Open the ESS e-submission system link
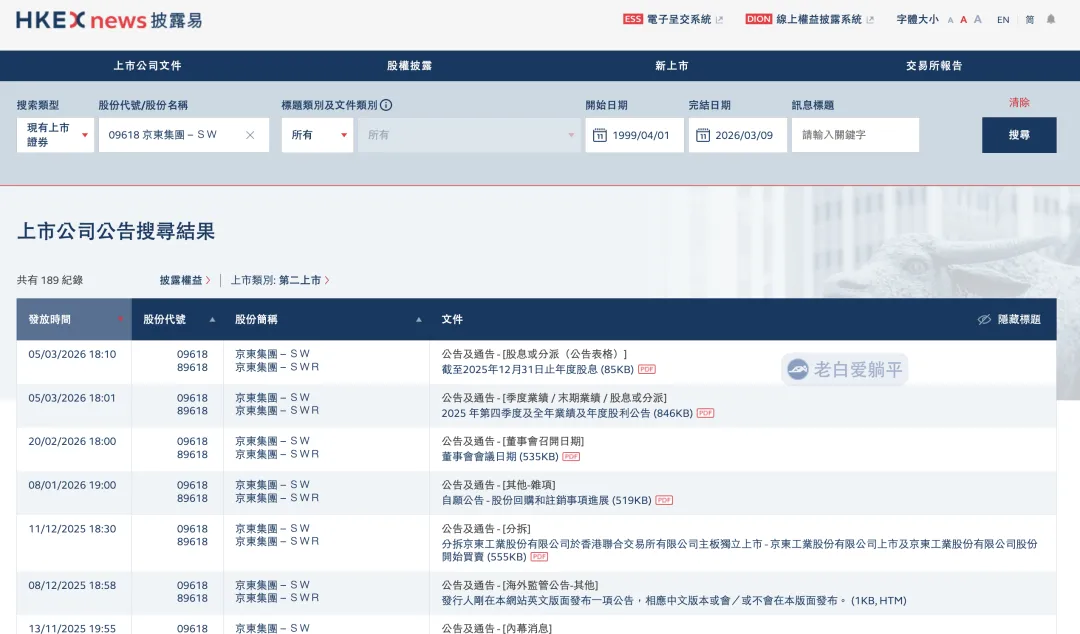The height and width of the screenshot is (634, 1080). pyautogui.click(x=673, y=19)
